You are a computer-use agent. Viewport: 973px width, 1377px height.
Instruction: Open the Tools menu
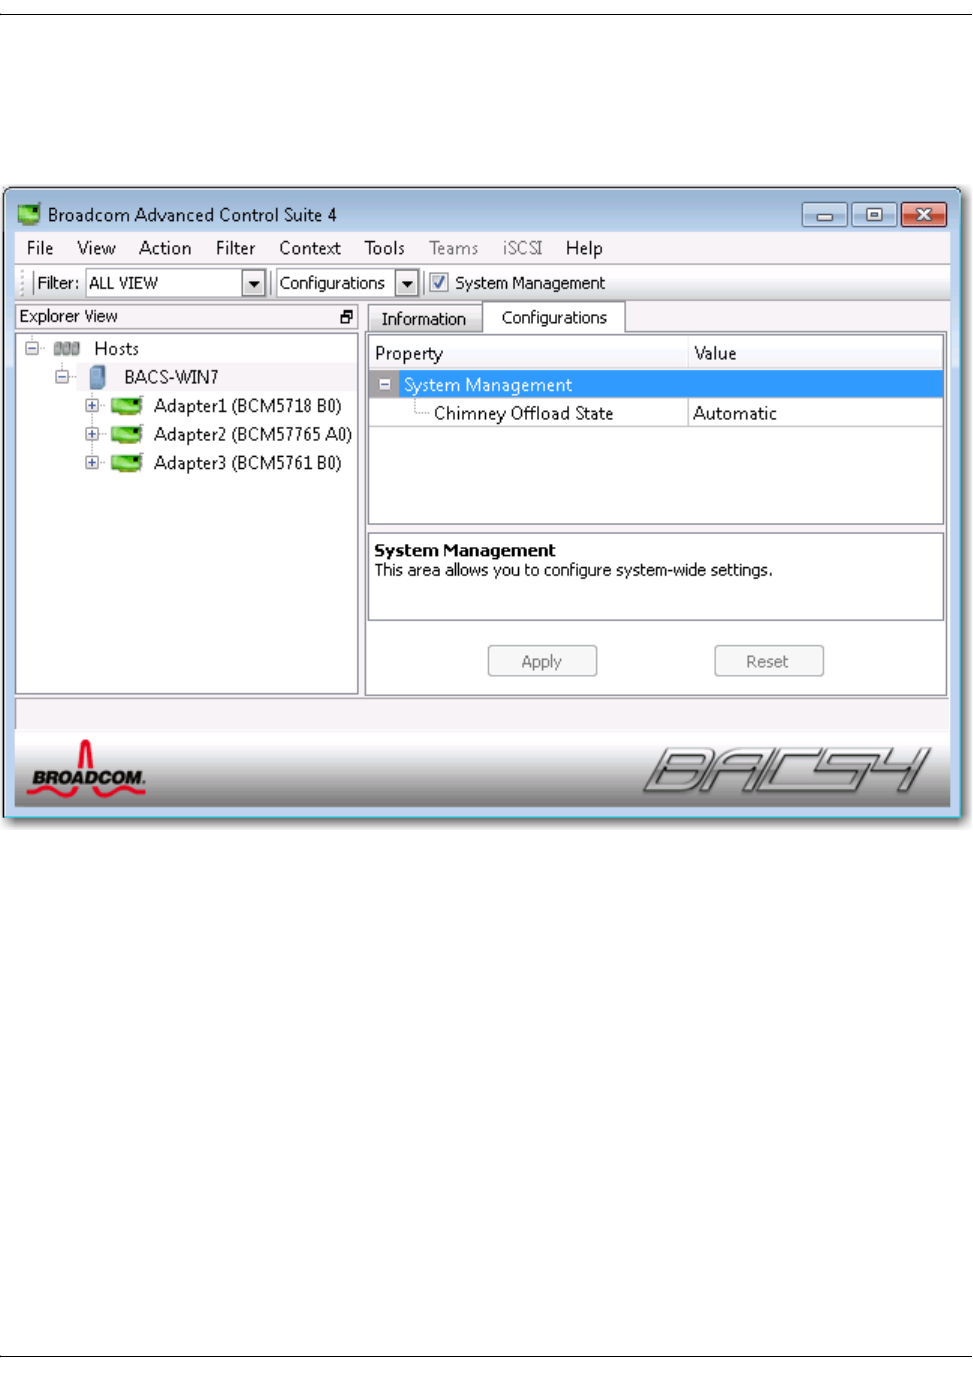[x=384, y=248]
